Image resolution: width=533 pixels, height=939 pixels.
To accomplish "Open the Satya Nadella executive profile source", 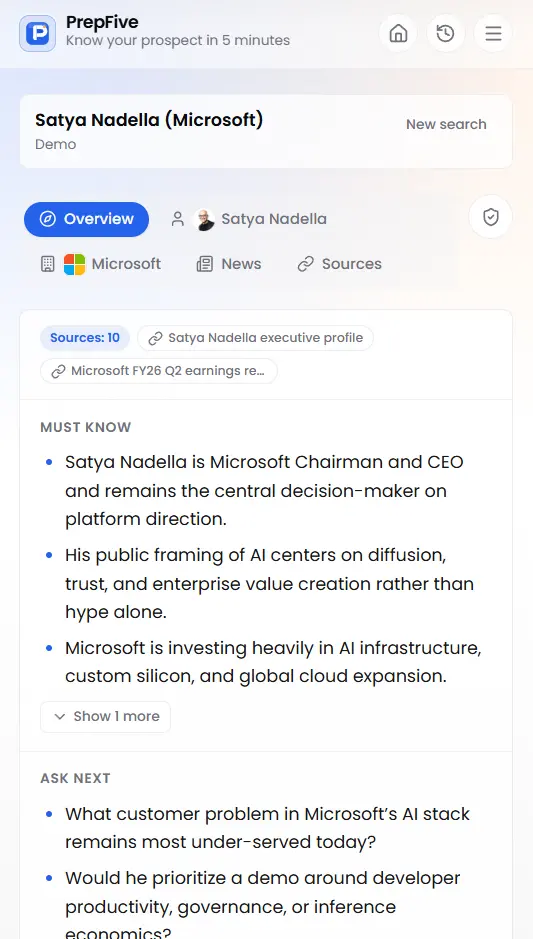I will click(255, 338).
